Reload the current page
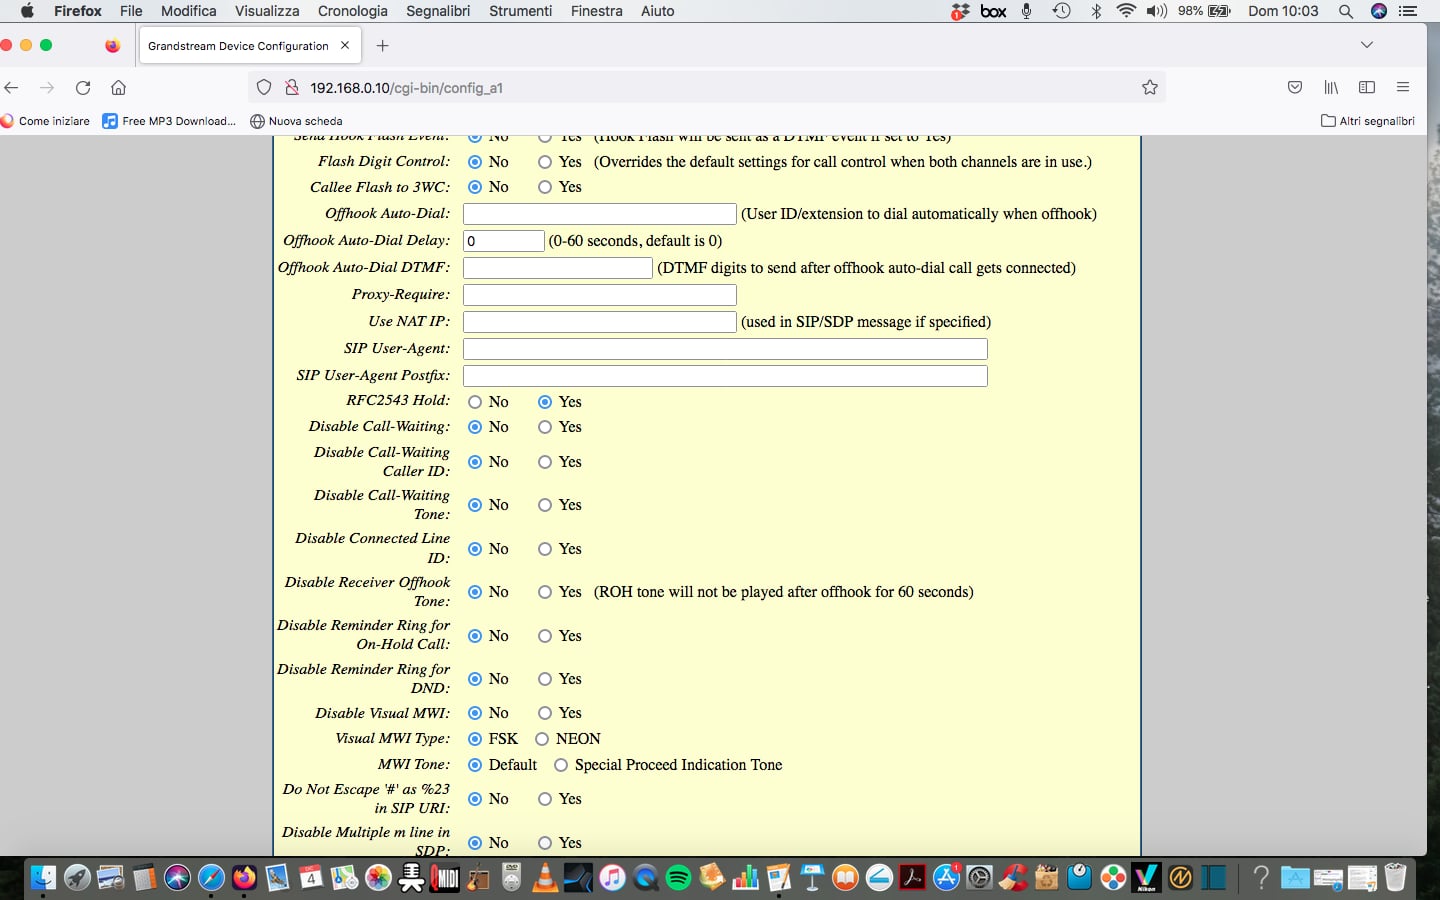Screen dimensions: 1440x900 (x=83, y=88)
